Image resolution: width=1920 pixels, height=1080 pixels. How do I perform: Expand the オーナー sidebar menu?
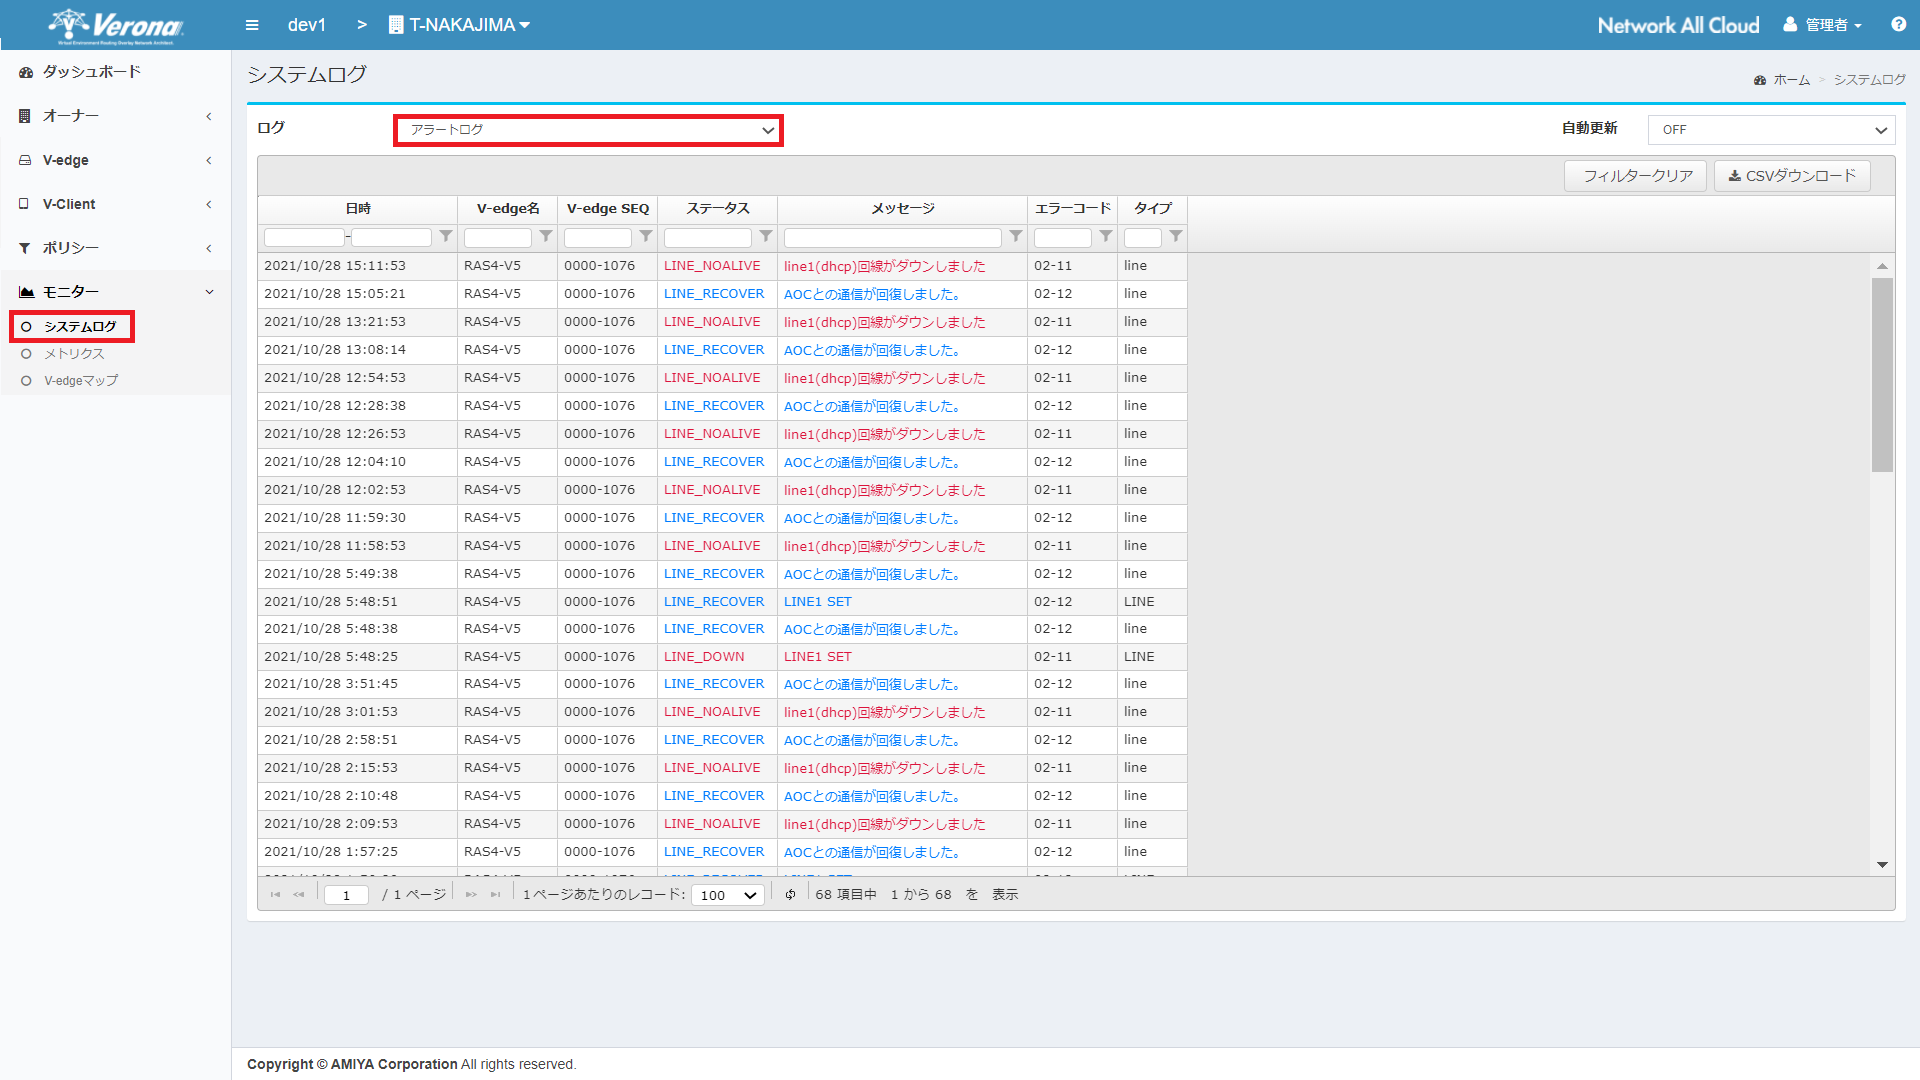(116, 116)
